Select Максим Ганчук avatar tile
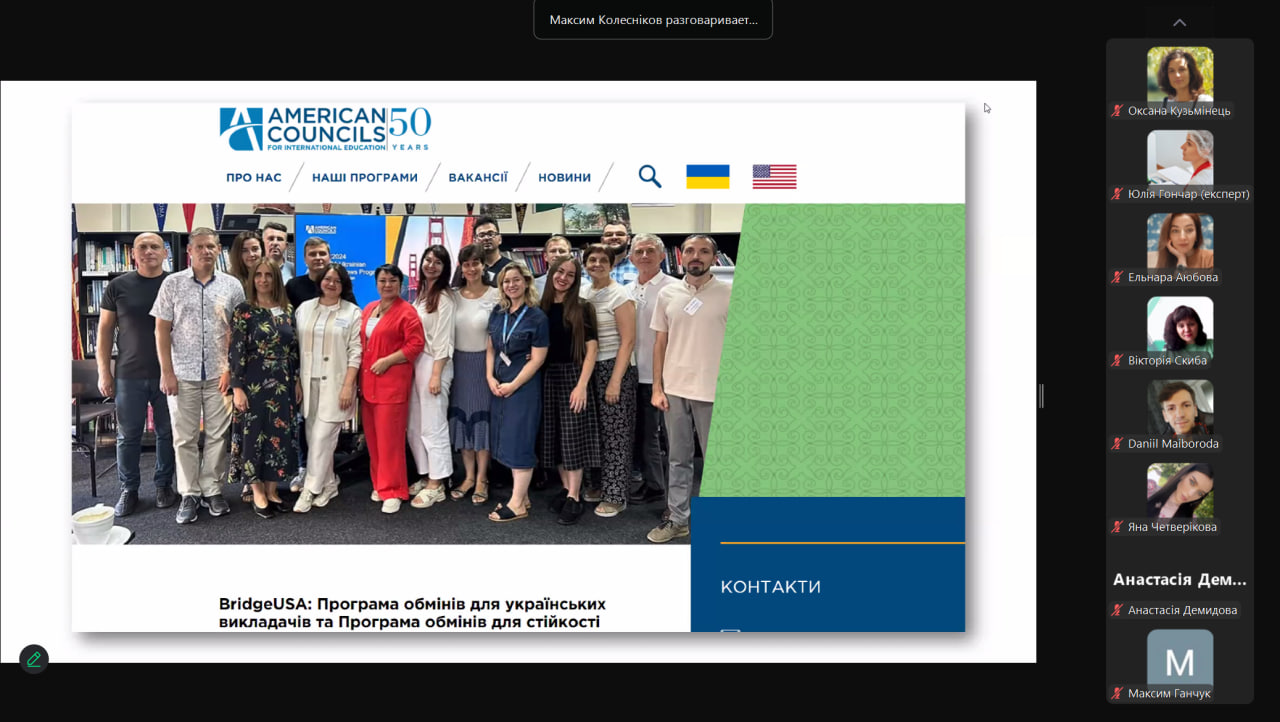Screen dimensions: 1280x722 click(x=1180, y=661)
